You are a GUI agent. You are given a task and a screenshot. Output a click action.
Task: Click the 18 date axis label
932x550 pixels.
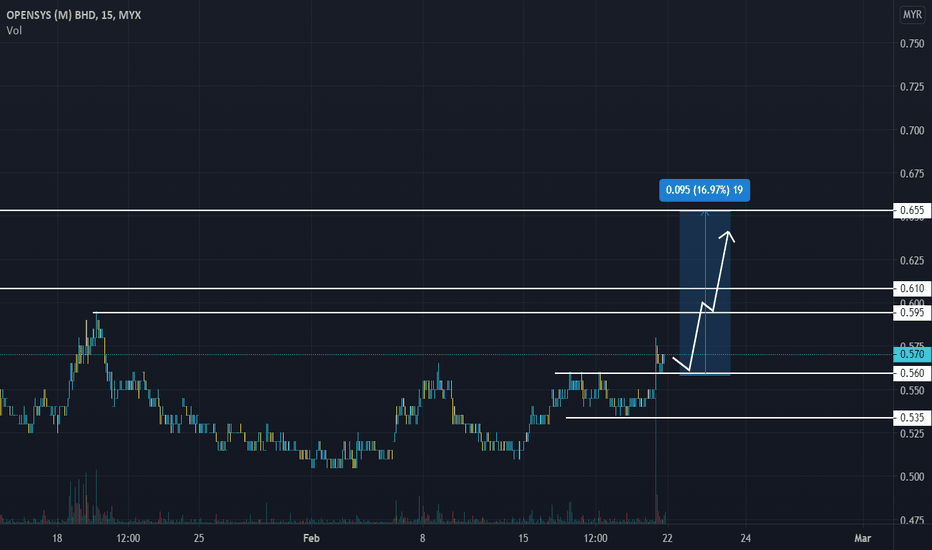pos(57,538)
